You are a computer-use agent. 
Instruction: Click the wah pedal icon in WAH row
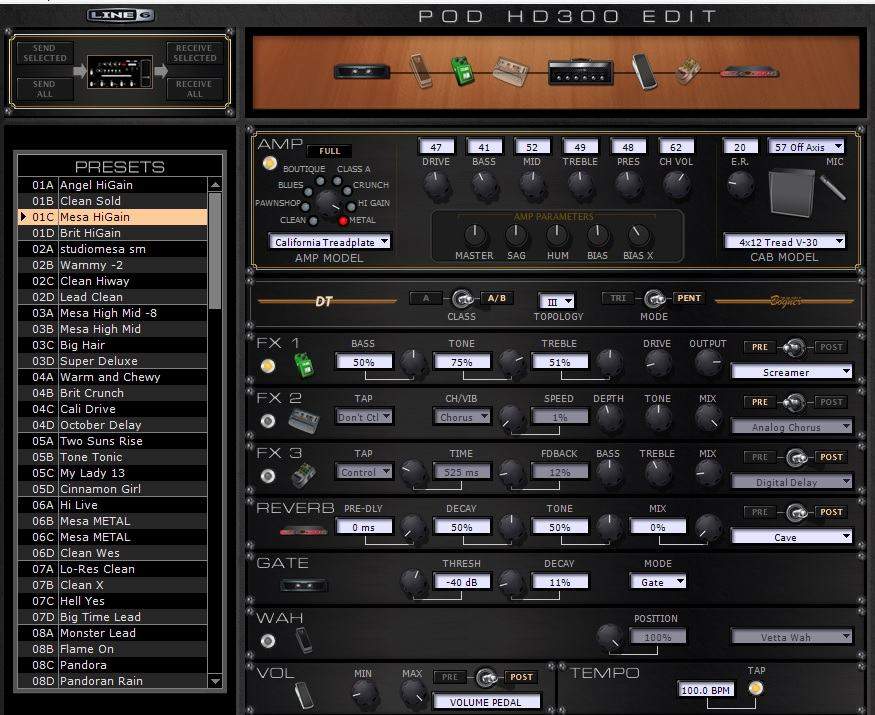[304, 640]
